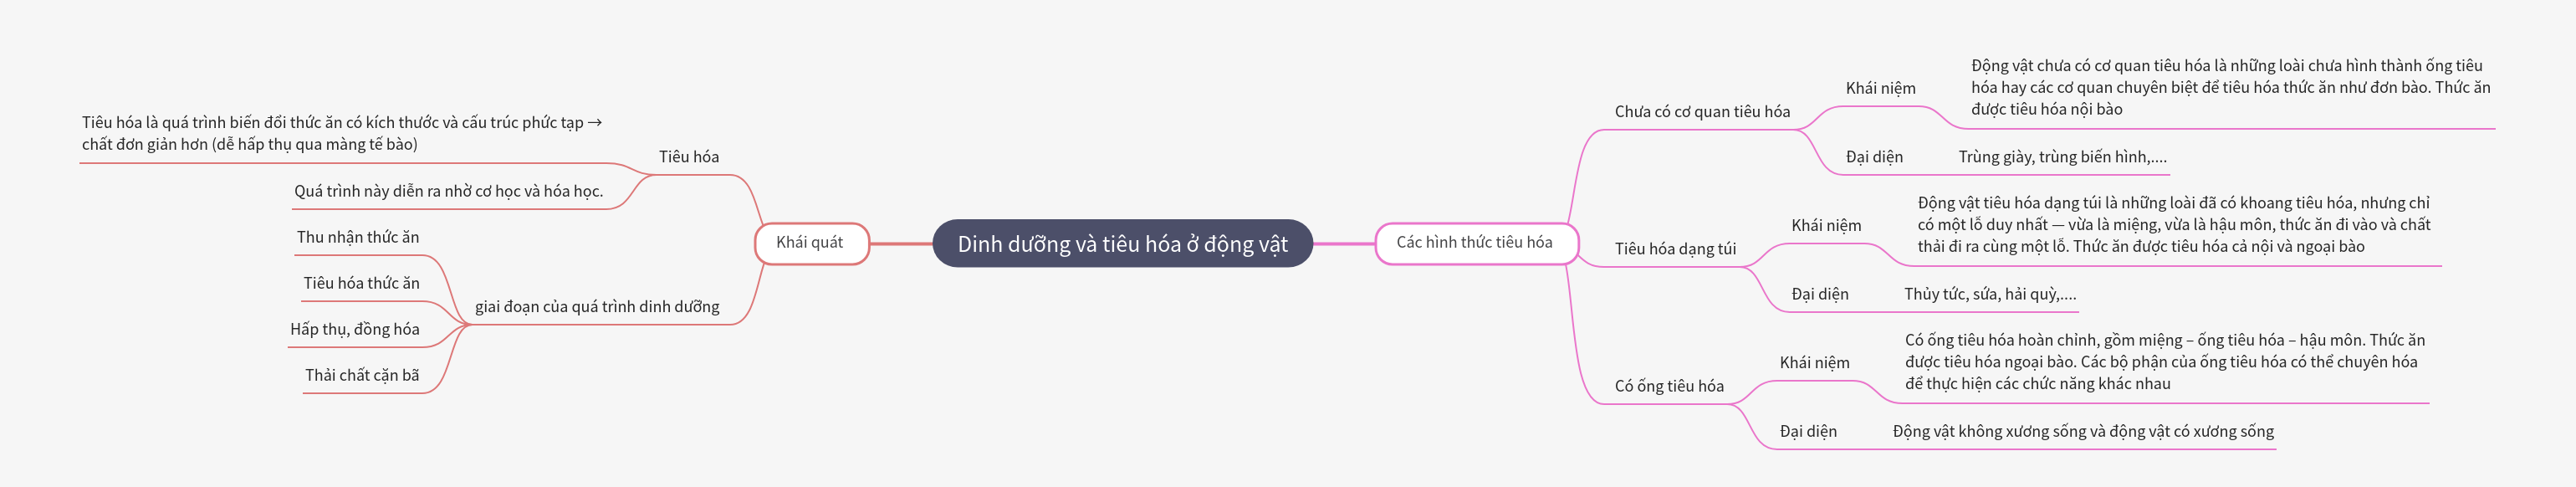The height and width of the screenshot is (487, 2576).
Task: Select the 'Các hình thức tiêu hóa' node
Action: tap(1474, 243)
